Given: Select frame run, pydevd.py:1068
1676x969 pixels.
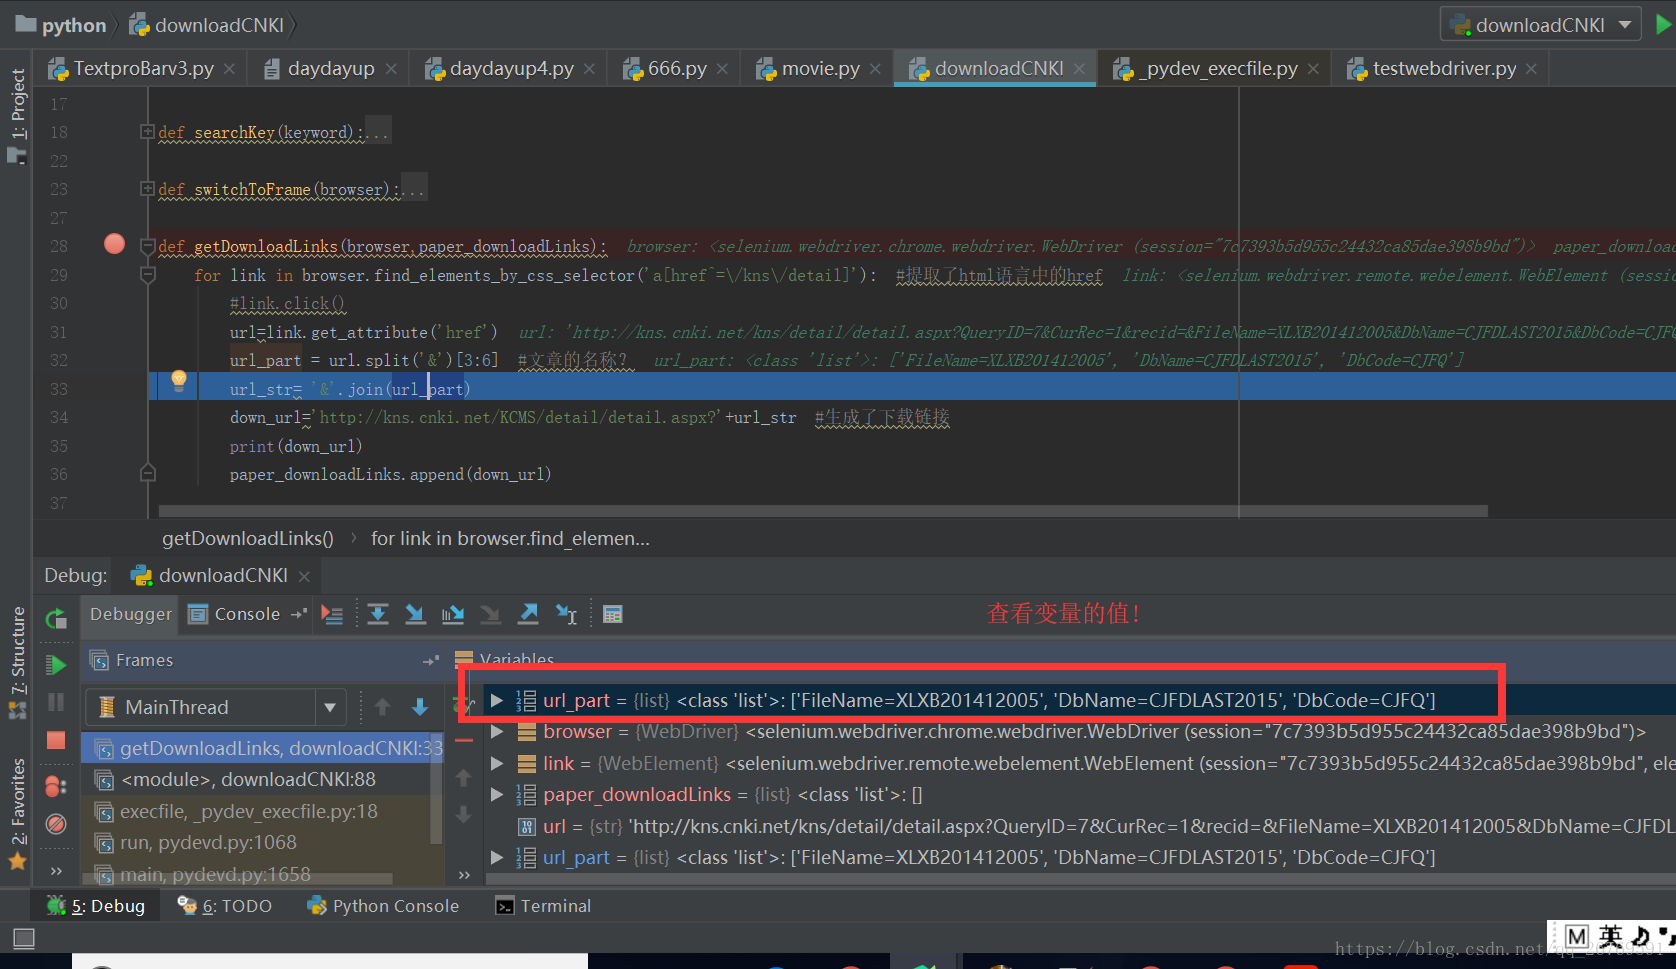Looking at the screenshot, I should click(x=208, y=842).
